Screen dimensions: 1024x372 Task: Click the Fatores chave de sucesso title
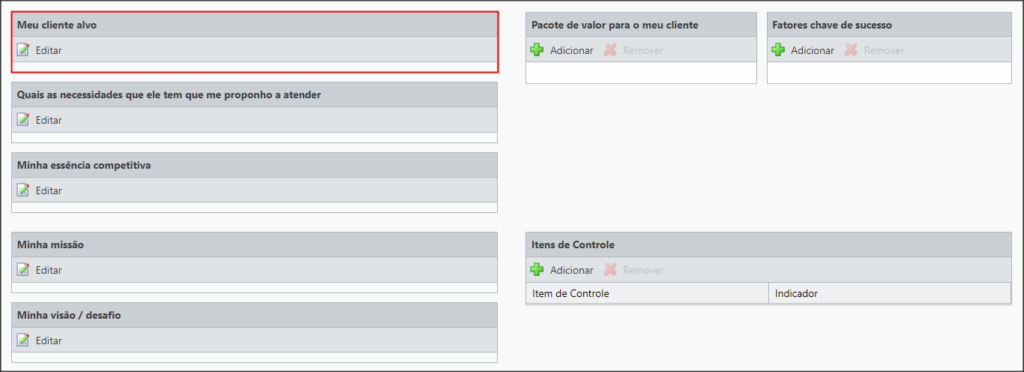[832, 25]
